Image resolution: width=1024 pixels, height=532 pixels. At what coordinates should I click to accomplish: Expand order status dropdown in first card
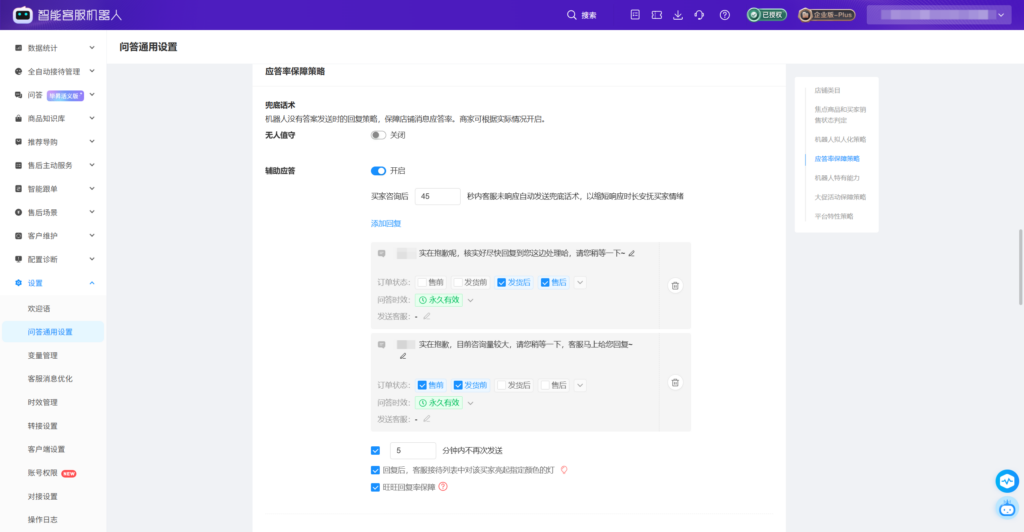(580, 283)
